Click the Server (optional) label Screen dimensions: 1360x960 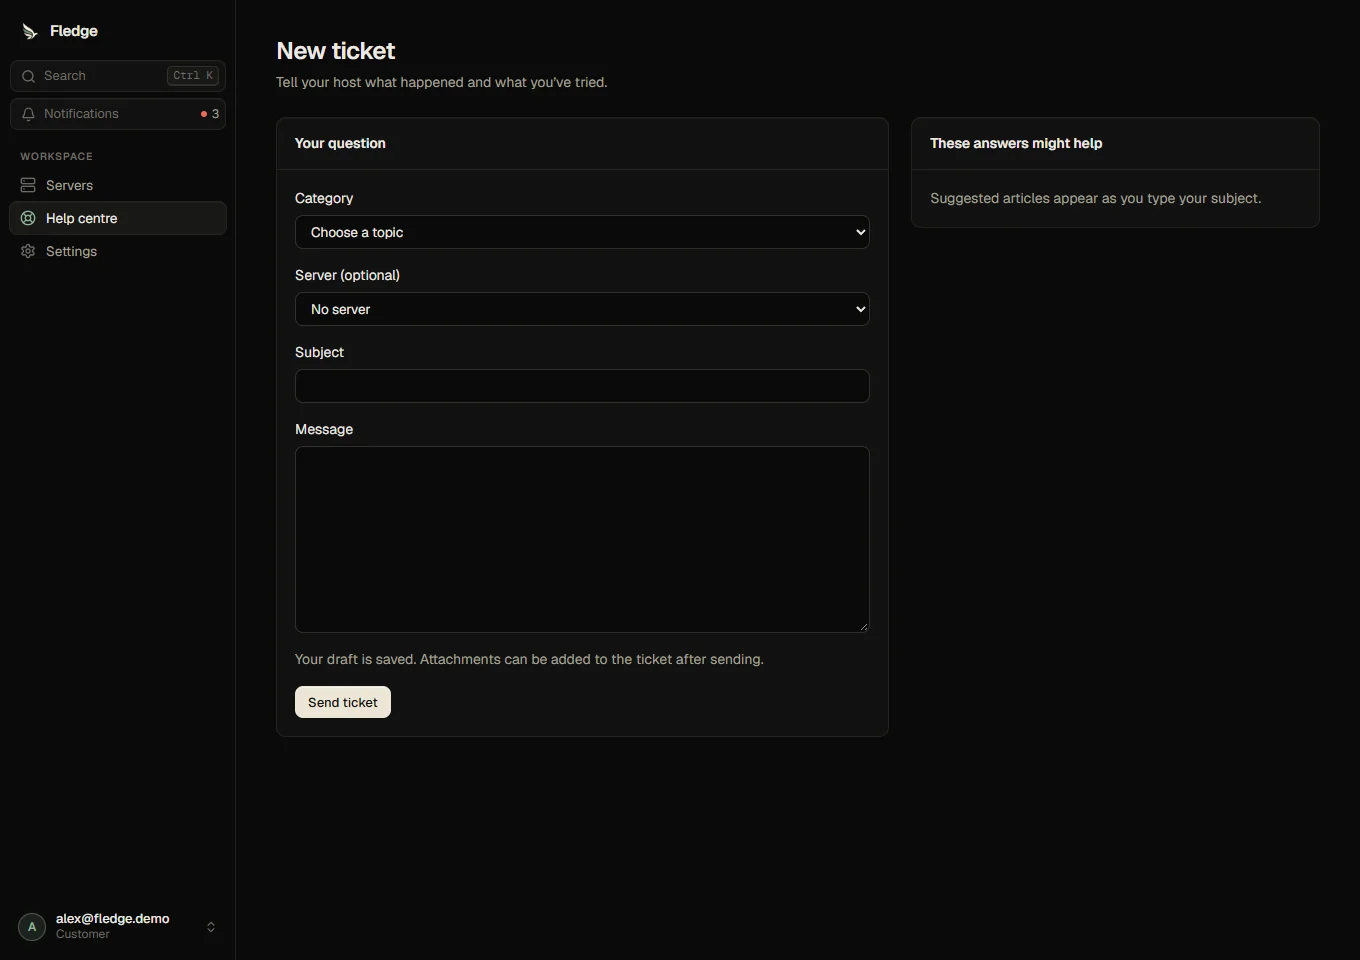tap(347, 275)
